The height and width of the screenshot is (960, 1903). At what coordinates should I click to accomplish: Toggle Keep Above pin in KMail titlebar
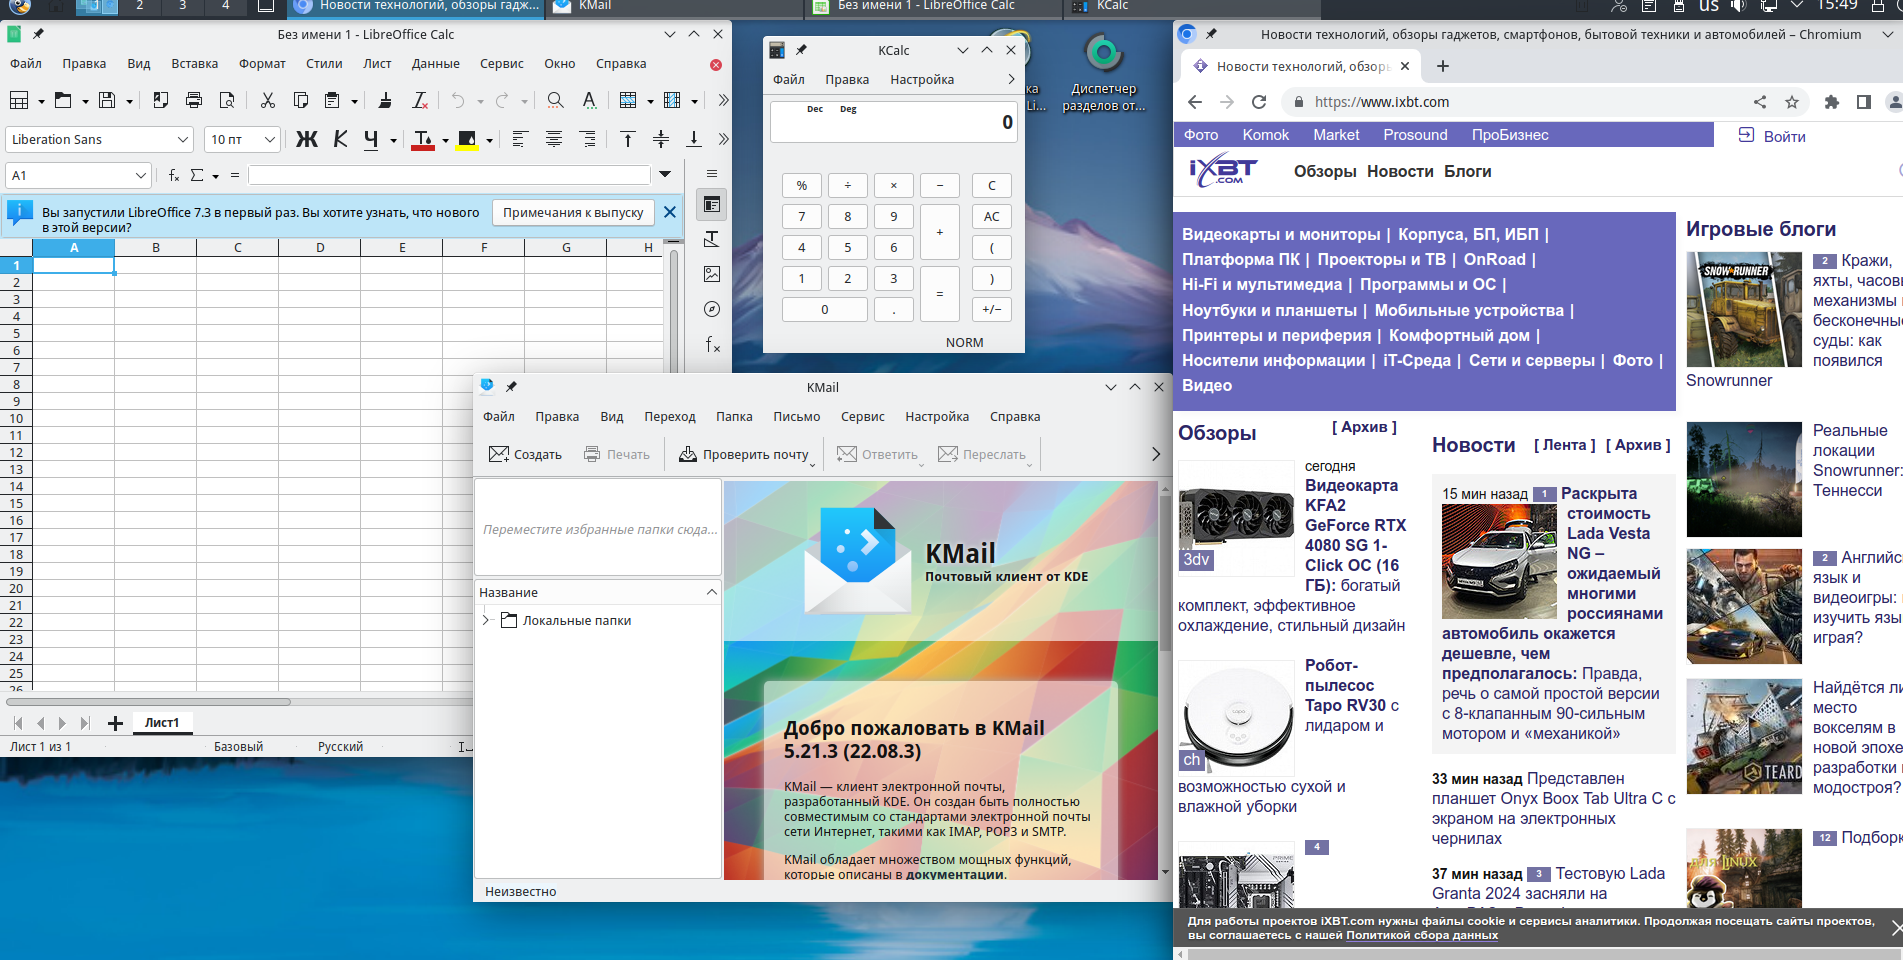[x=511, y=387]
